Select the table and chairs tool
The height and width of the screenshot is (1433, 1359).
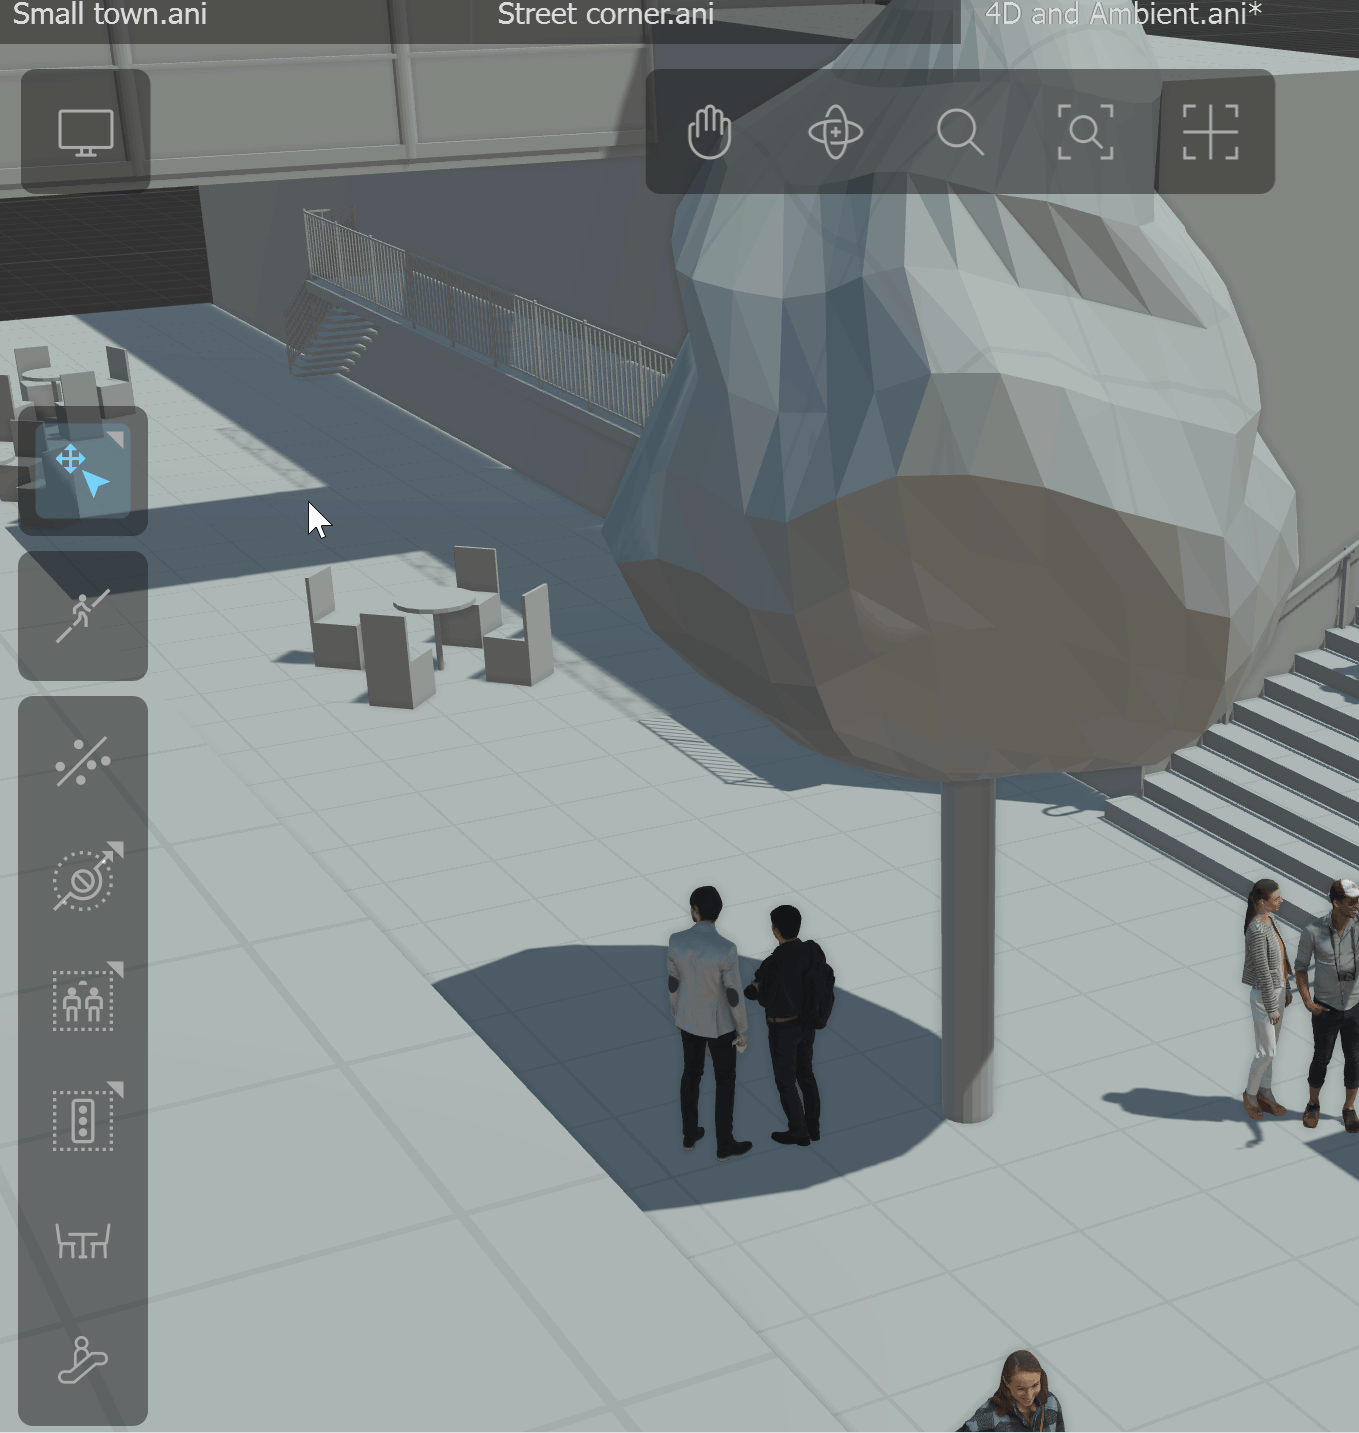tap(83, 1242)
